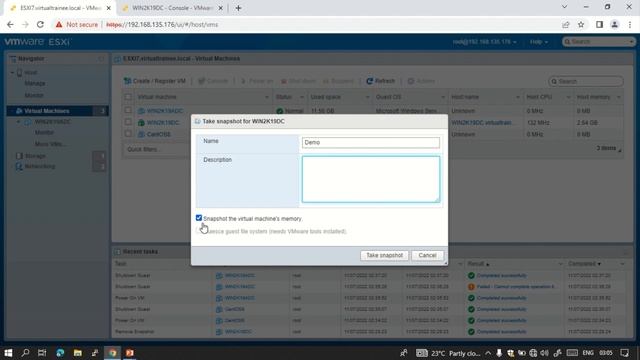Uncheck Snapshot the virtual machine's memory

pyautogui.click(x=199, y=218)
